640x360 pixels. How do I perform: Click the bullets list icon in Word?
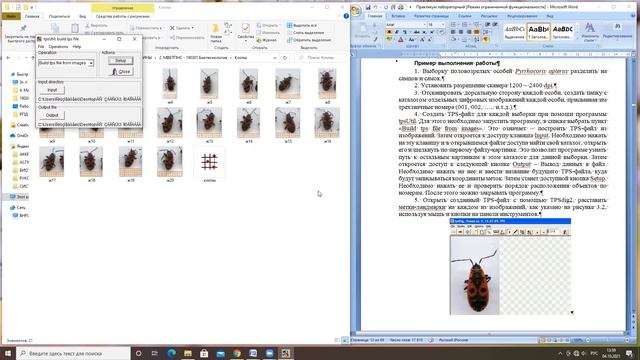point(453,24)
